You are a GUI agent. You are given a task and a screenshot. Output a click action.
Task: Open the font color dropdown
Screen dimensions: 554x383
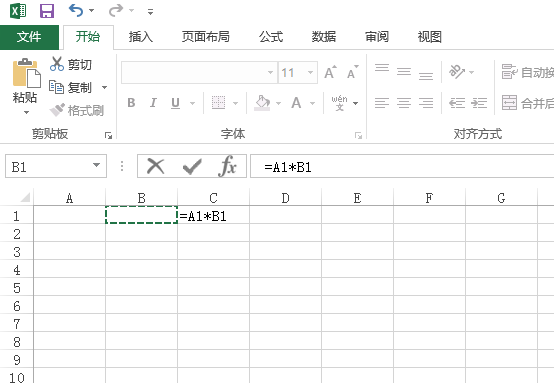coord(312,103)
